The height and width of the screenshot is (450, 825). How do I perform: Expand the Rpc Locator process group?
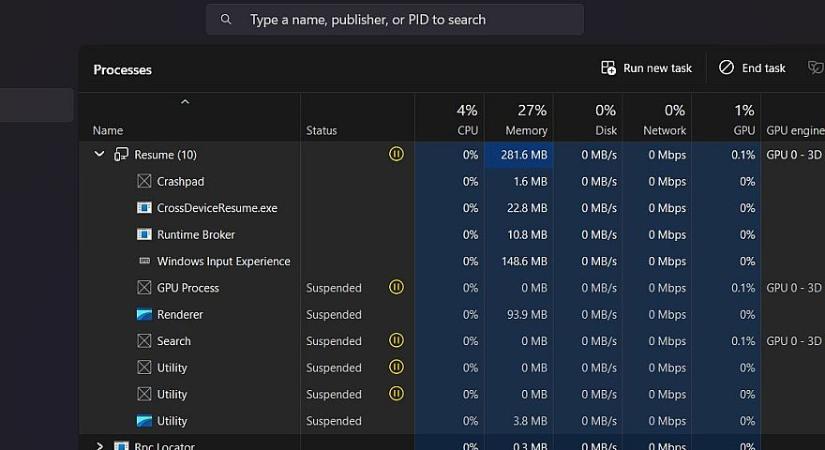coord(99,446)
